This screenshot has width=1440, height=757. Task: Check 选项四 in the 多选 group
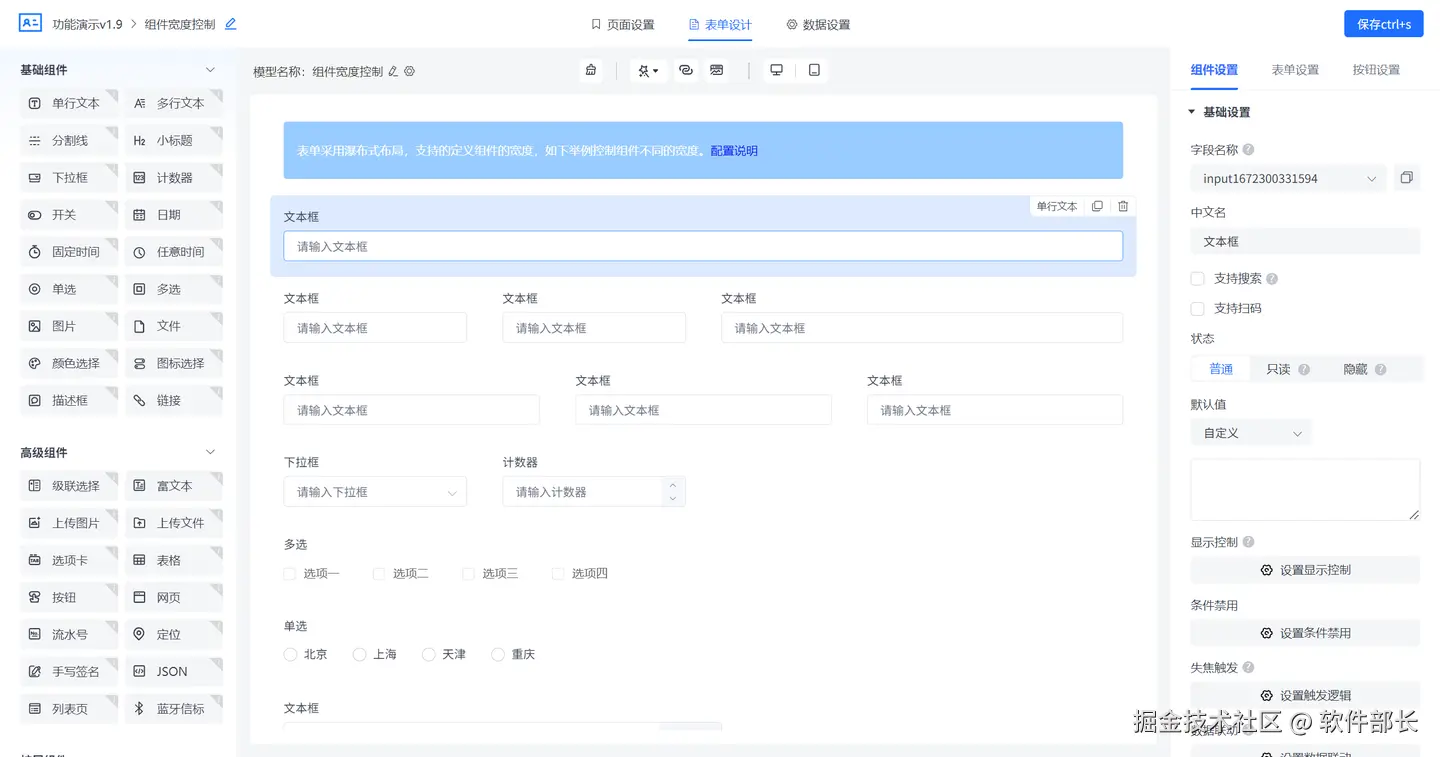pos(558,574)
